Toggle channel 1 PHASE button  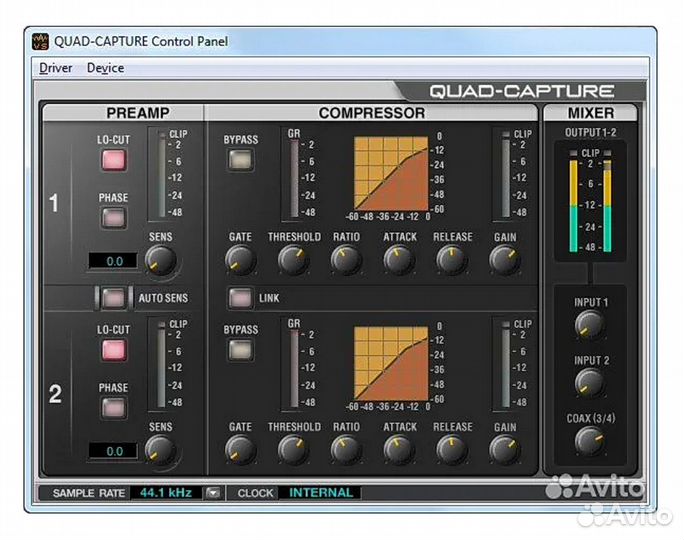114,218
